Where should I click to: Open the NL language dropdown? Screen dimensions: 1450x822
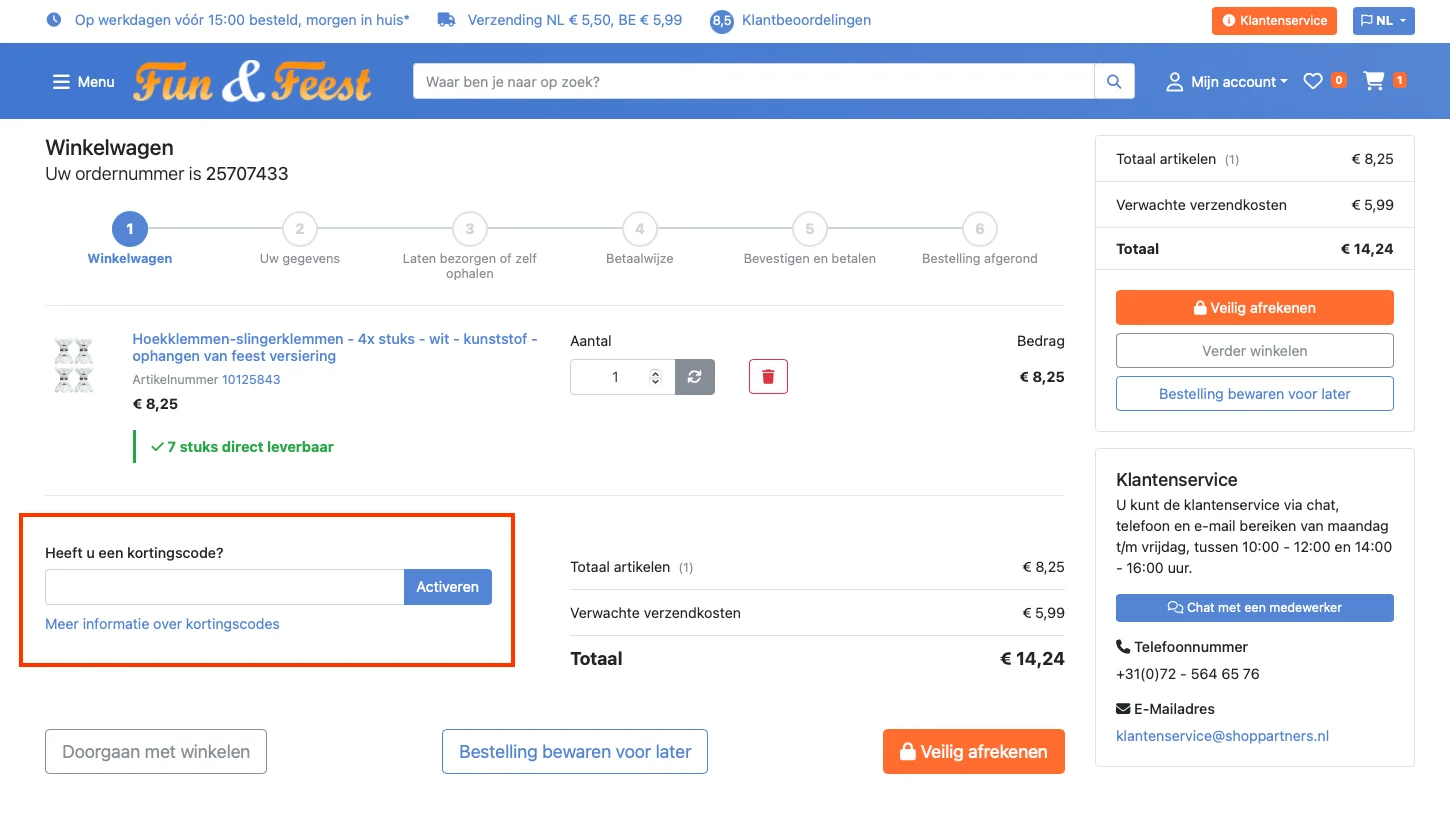1383,21
